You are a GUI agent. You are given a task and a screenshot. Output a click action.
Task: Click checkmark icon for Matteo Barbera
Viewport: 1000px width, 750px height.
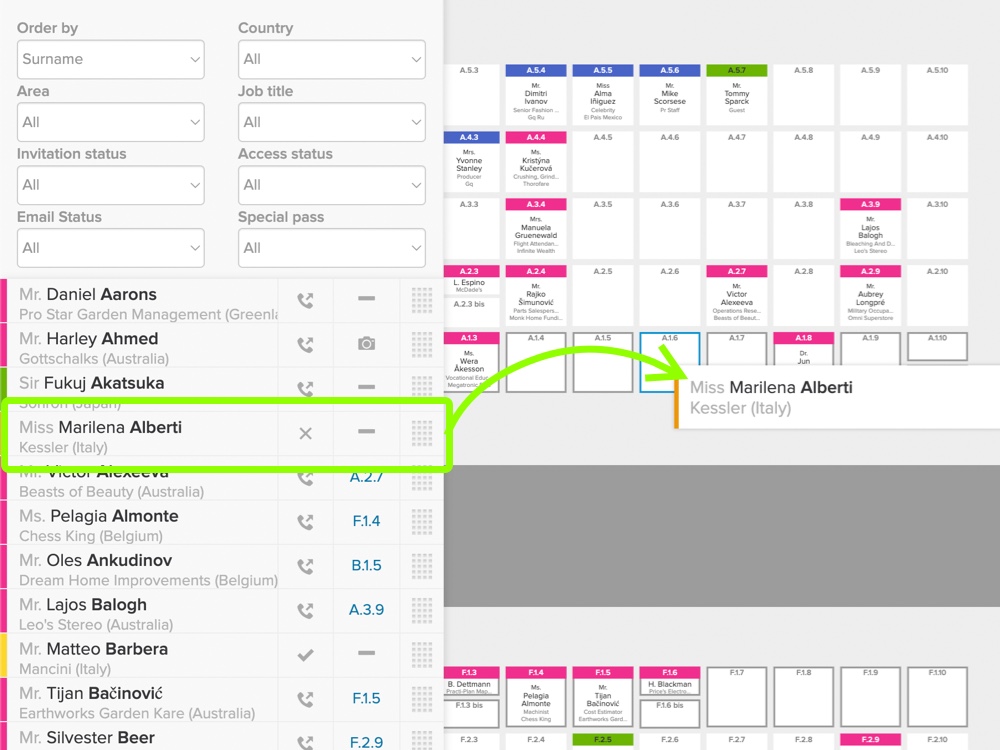tap(305, 654)
